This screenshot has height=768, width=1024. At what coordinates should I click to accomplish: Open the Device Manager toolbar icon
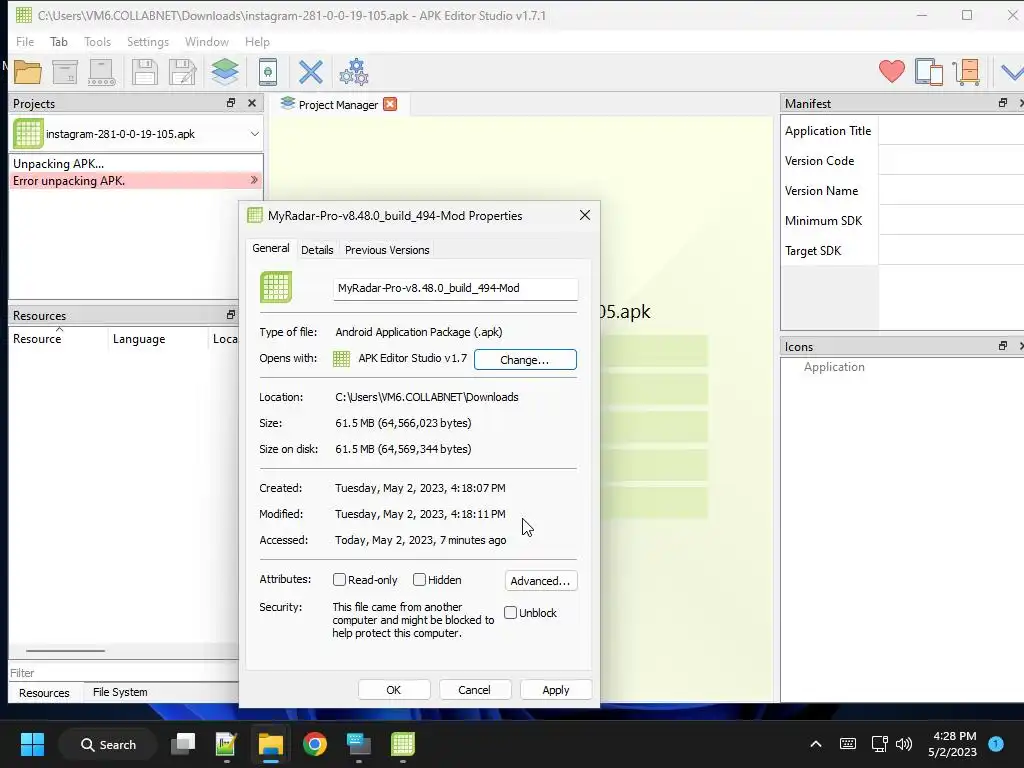point(929,72)
